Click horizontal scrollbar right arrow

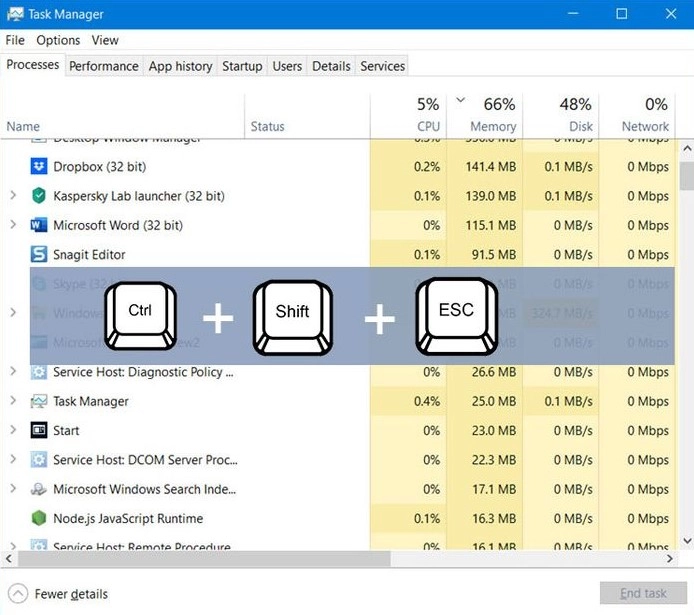670,559
